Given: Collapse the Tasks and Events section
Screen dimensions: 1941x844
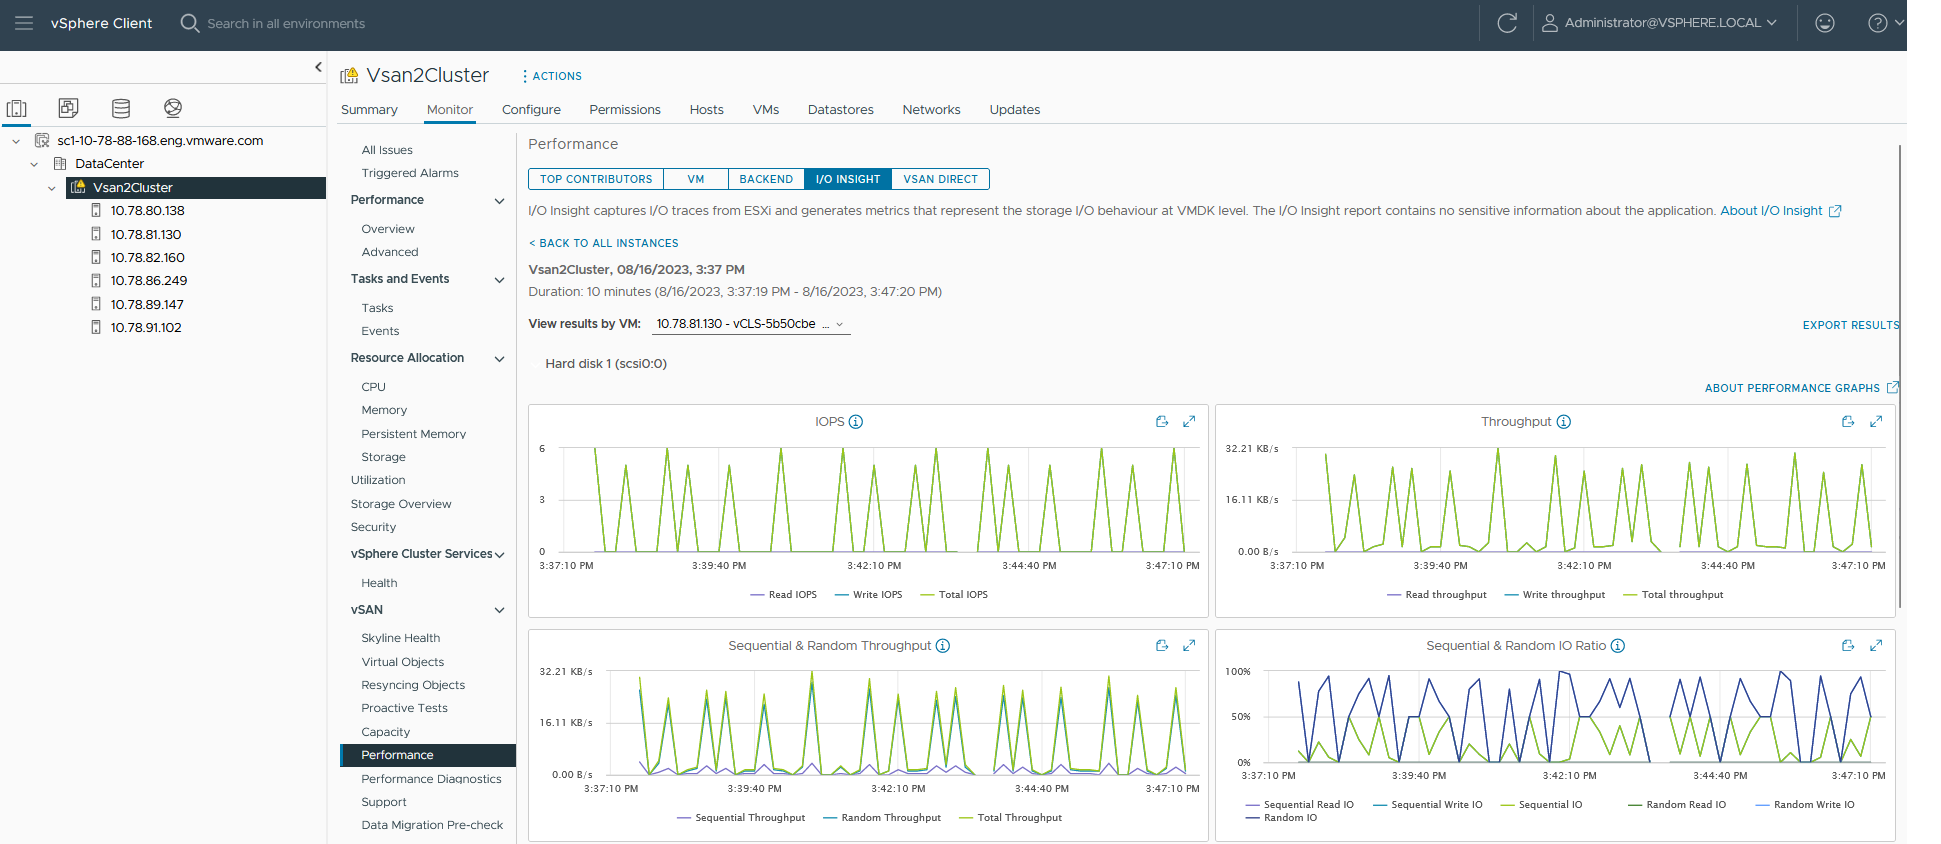Looking at the screenshot, I should coord(499,280).
